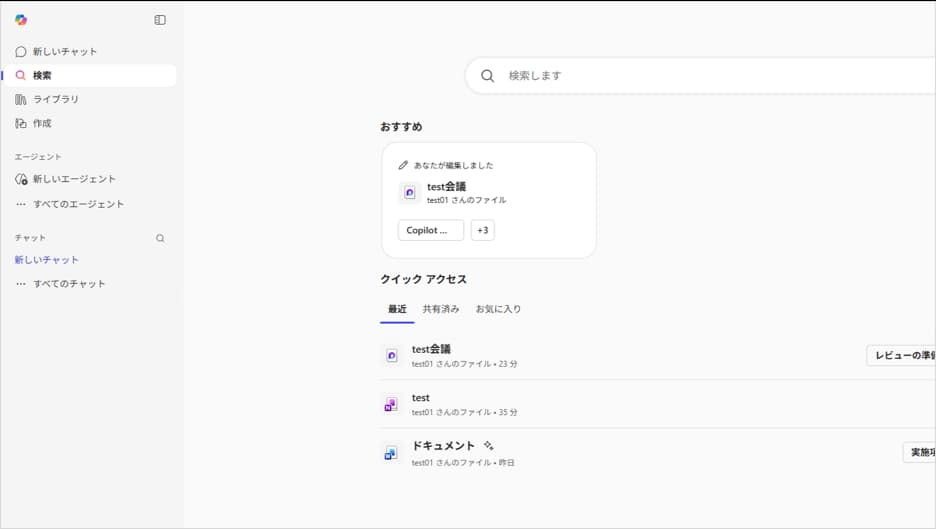Open the 検索 sidebar item
This screenshot has width=936, height=529.
pyautogui.click(x=42, y=75)
